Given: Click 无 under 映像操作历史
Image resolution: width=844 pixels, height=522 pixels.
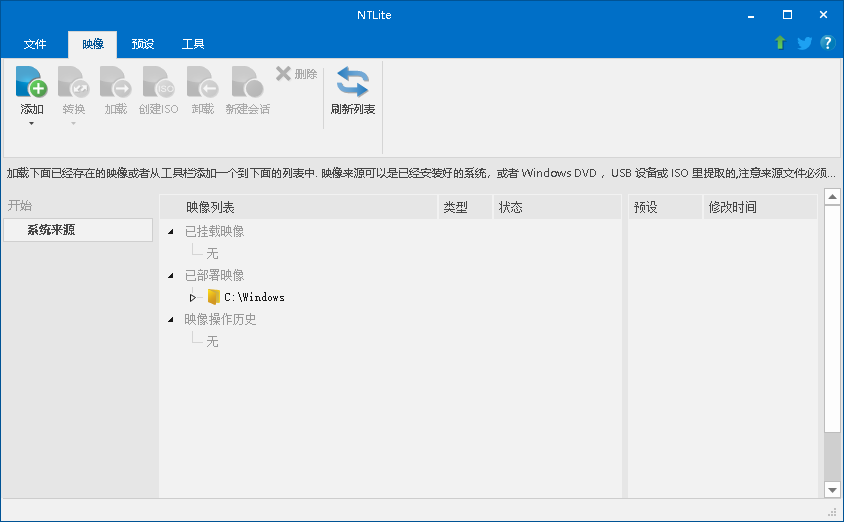Looking at the screenshot, I should tap(212, 342).
